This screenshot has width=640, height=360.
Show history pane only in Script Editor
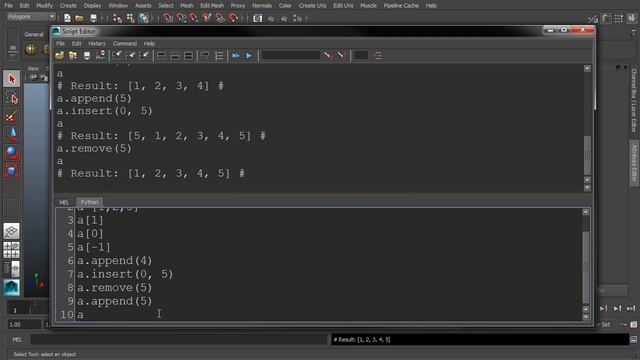[x=161, y=56]
